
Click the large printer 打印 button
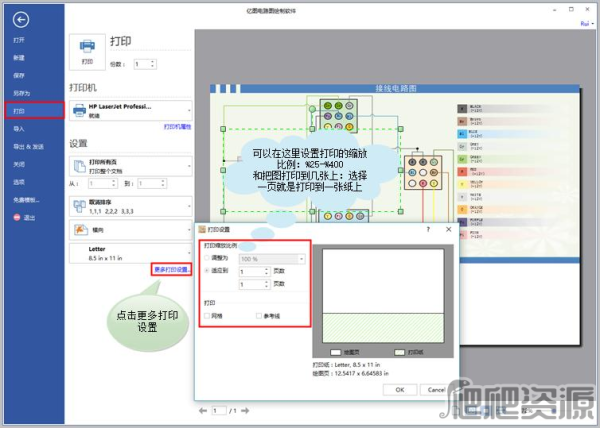pyautogui.click(x=87, y=52)
